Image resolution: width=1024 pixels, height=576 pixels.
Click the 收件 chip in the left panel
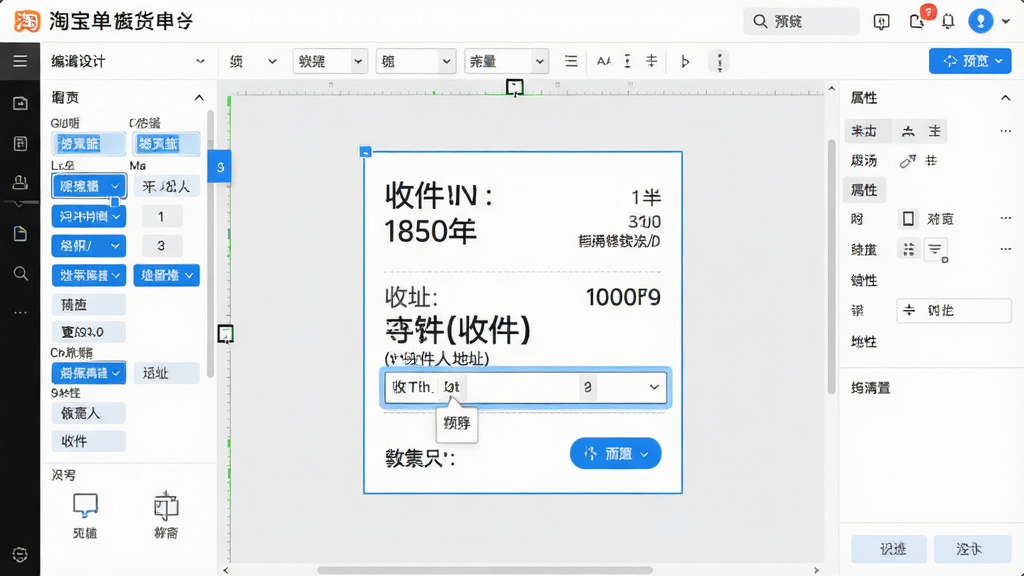click(88, 441)
